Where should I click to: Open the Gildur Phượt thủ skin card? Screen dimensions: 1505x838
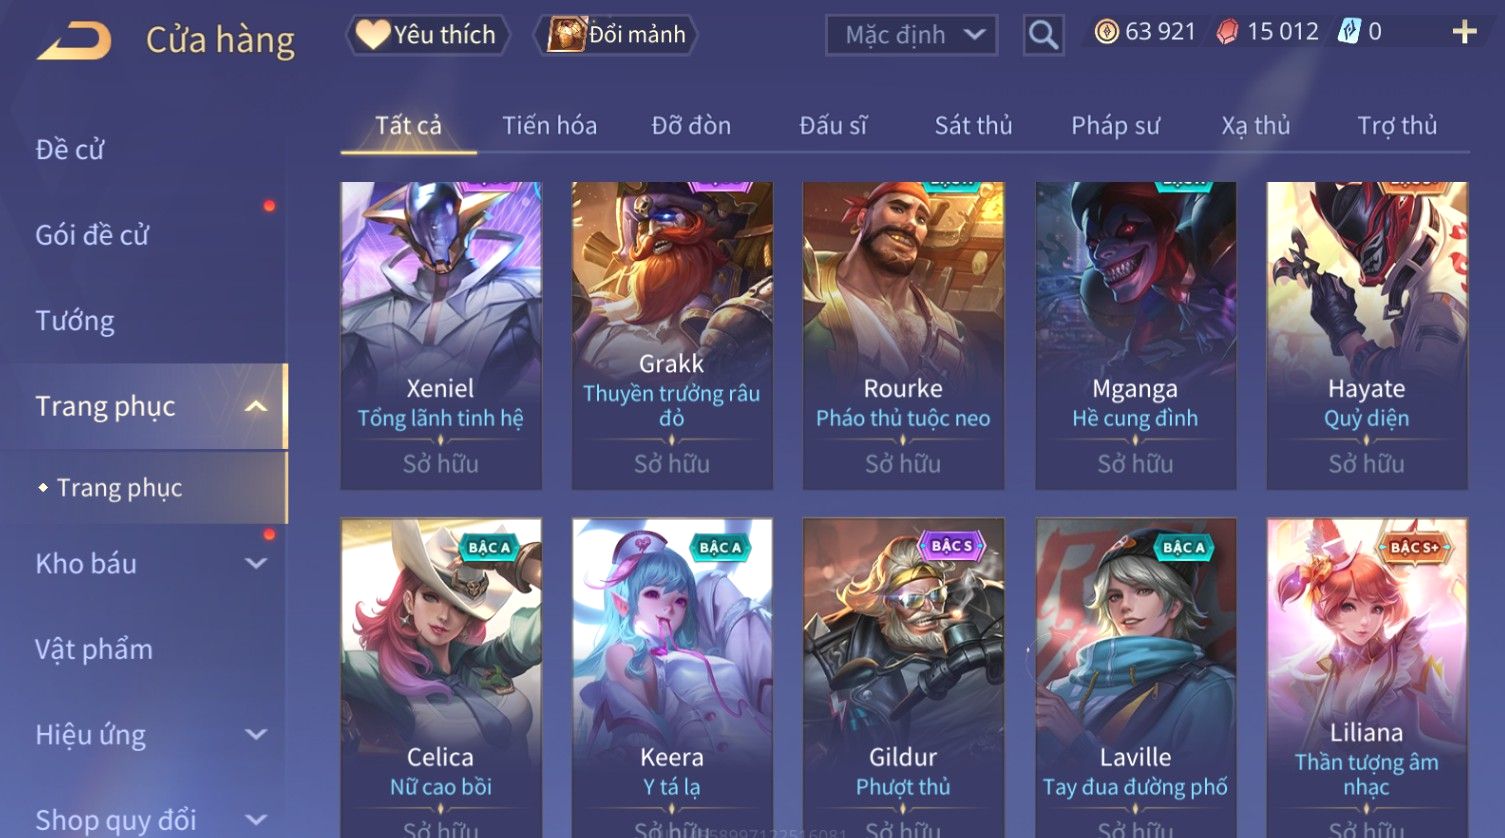click(903, 678)
